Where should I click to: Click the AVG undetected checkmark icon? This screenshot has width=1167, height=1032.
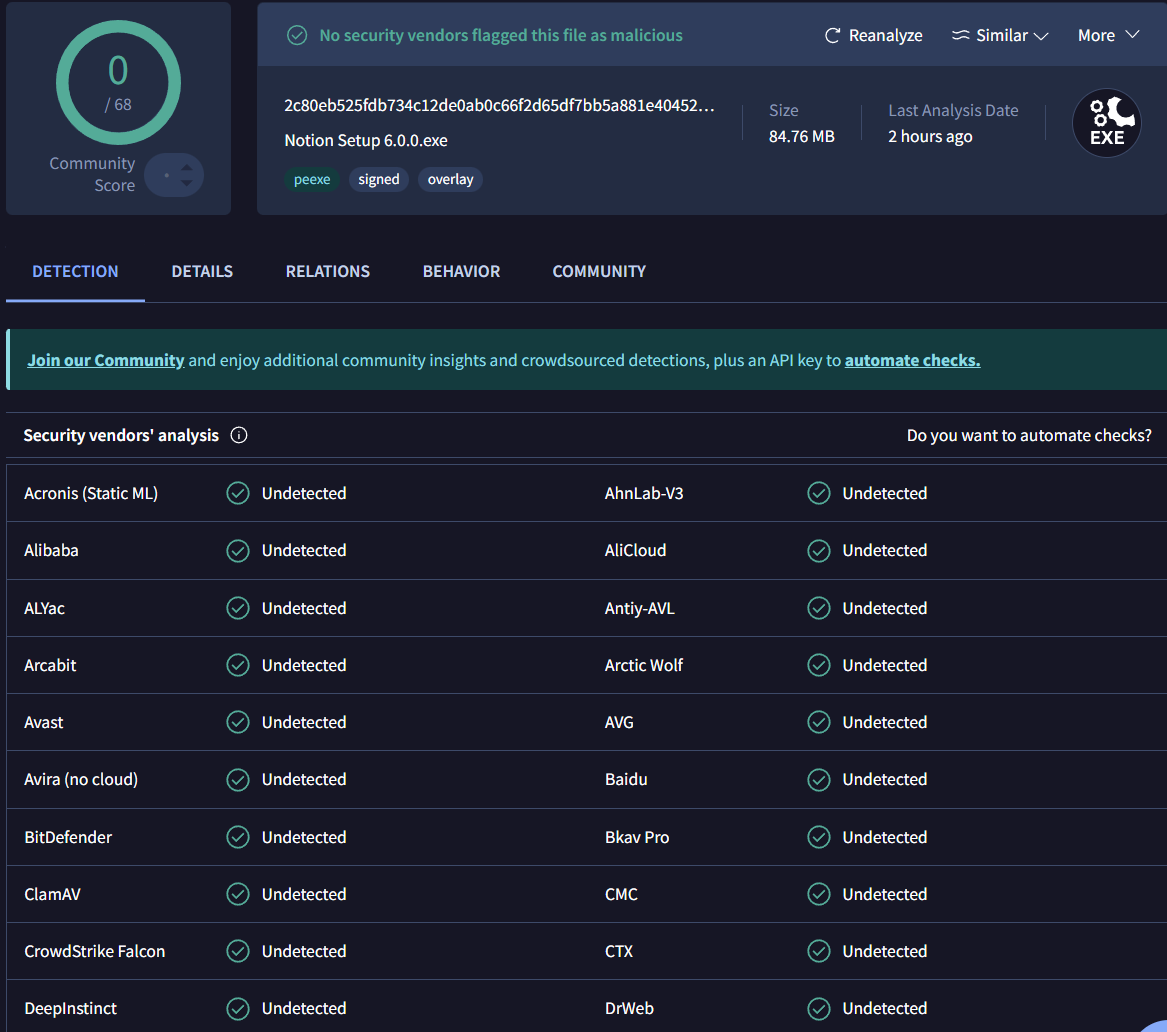[x=819, y=722]
